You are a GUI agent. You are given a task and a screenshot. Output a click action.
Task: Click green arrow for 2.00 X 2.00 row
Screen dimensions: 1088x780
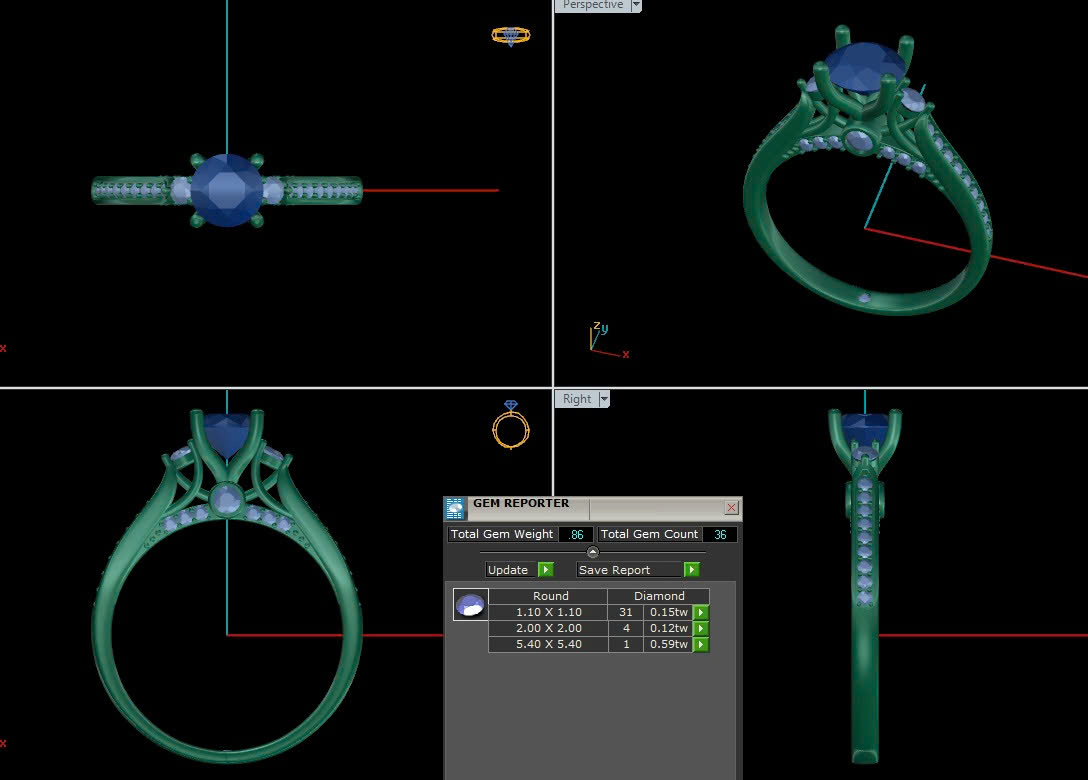coord(701,628)
